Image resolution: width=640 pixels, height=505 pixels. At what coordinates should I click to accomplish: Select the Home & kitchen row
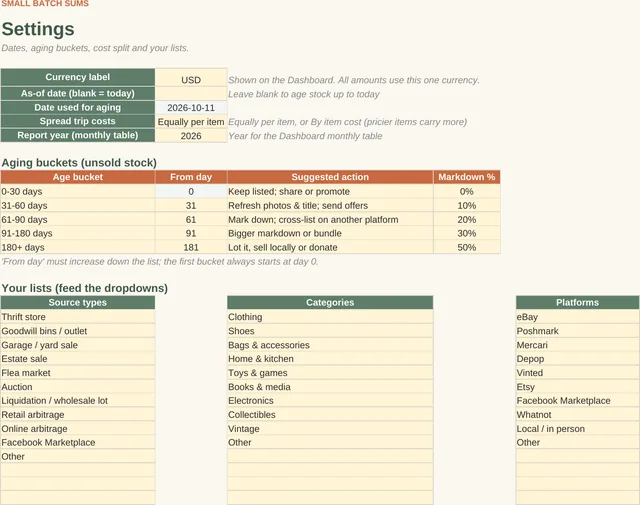tap(330, 359)
